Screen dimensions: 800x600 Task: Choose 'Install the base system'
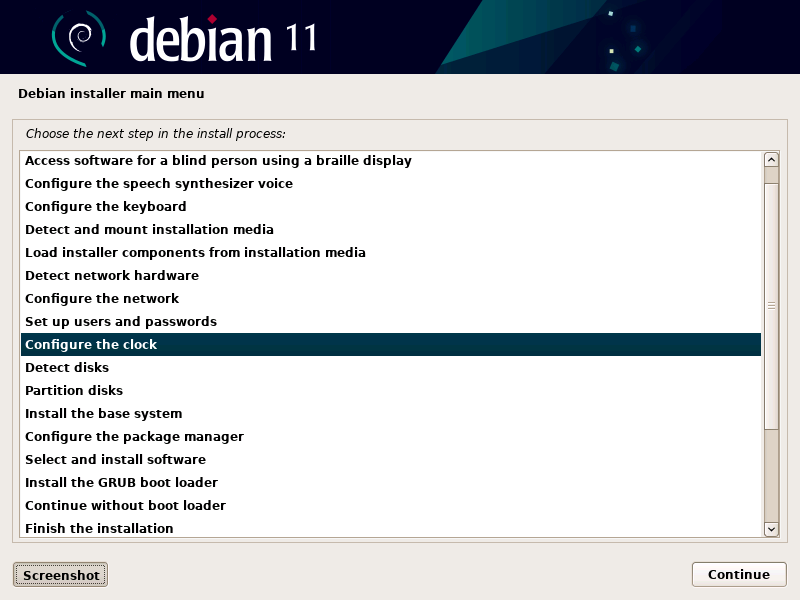tap(391, 413)
